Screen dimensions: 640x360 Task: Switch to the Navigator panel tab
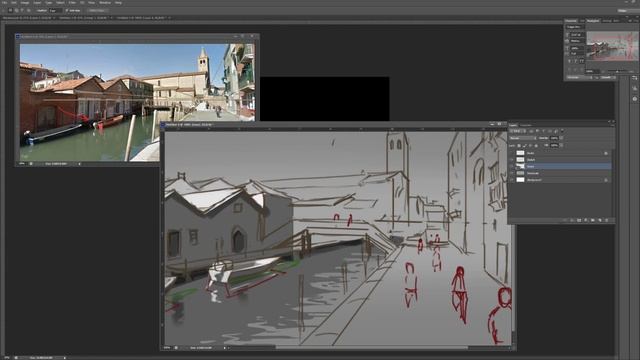[593, 21]
